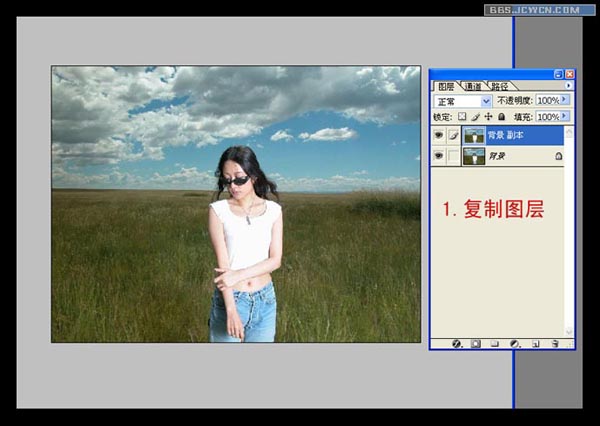Screen dimensions: 600x426
Task: Expand the 填充 fill slider arrow
Action: [566, 117]
